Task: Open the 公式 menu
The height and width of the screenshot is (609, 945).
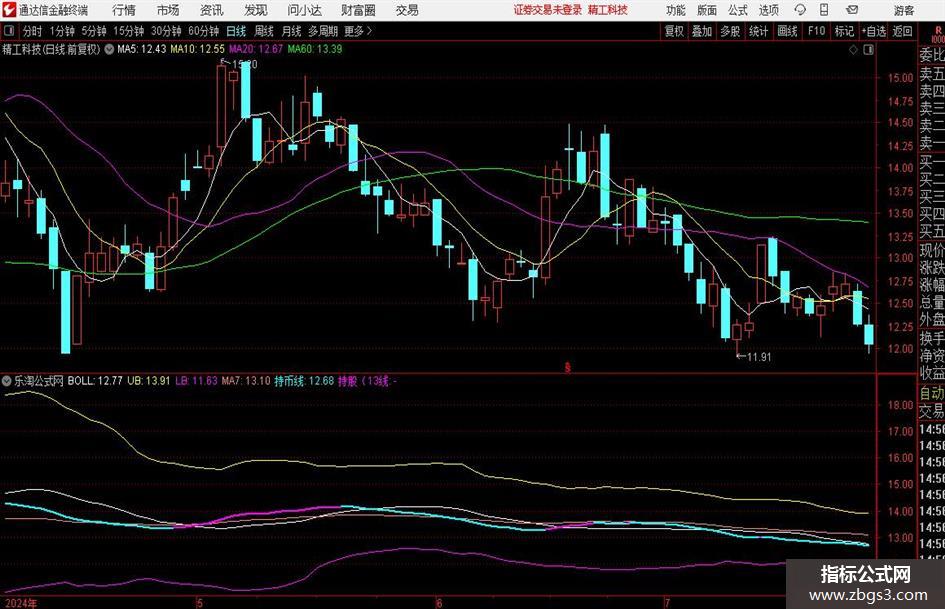Action: pos(737,10)
